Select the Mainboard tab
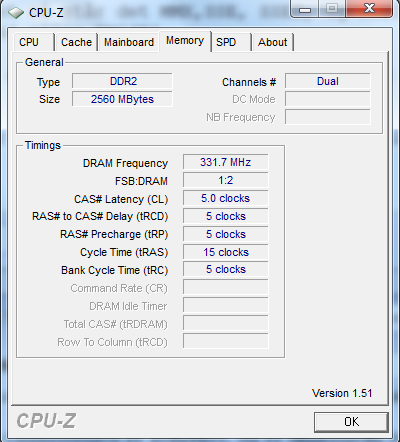Image resolution: width=400 pixels, height=442 pixels. coord(129,42)
